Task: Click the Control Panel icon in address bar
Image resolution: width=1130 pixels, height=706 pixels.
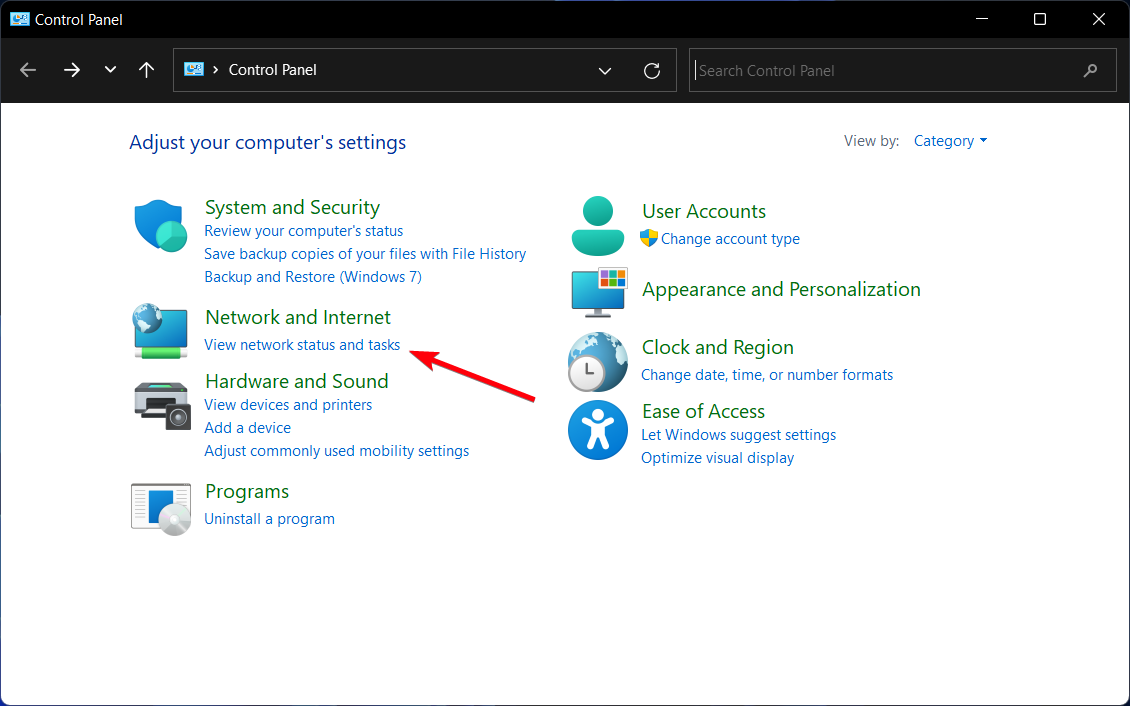Action: pyautogui.click(x=194, y=70)
